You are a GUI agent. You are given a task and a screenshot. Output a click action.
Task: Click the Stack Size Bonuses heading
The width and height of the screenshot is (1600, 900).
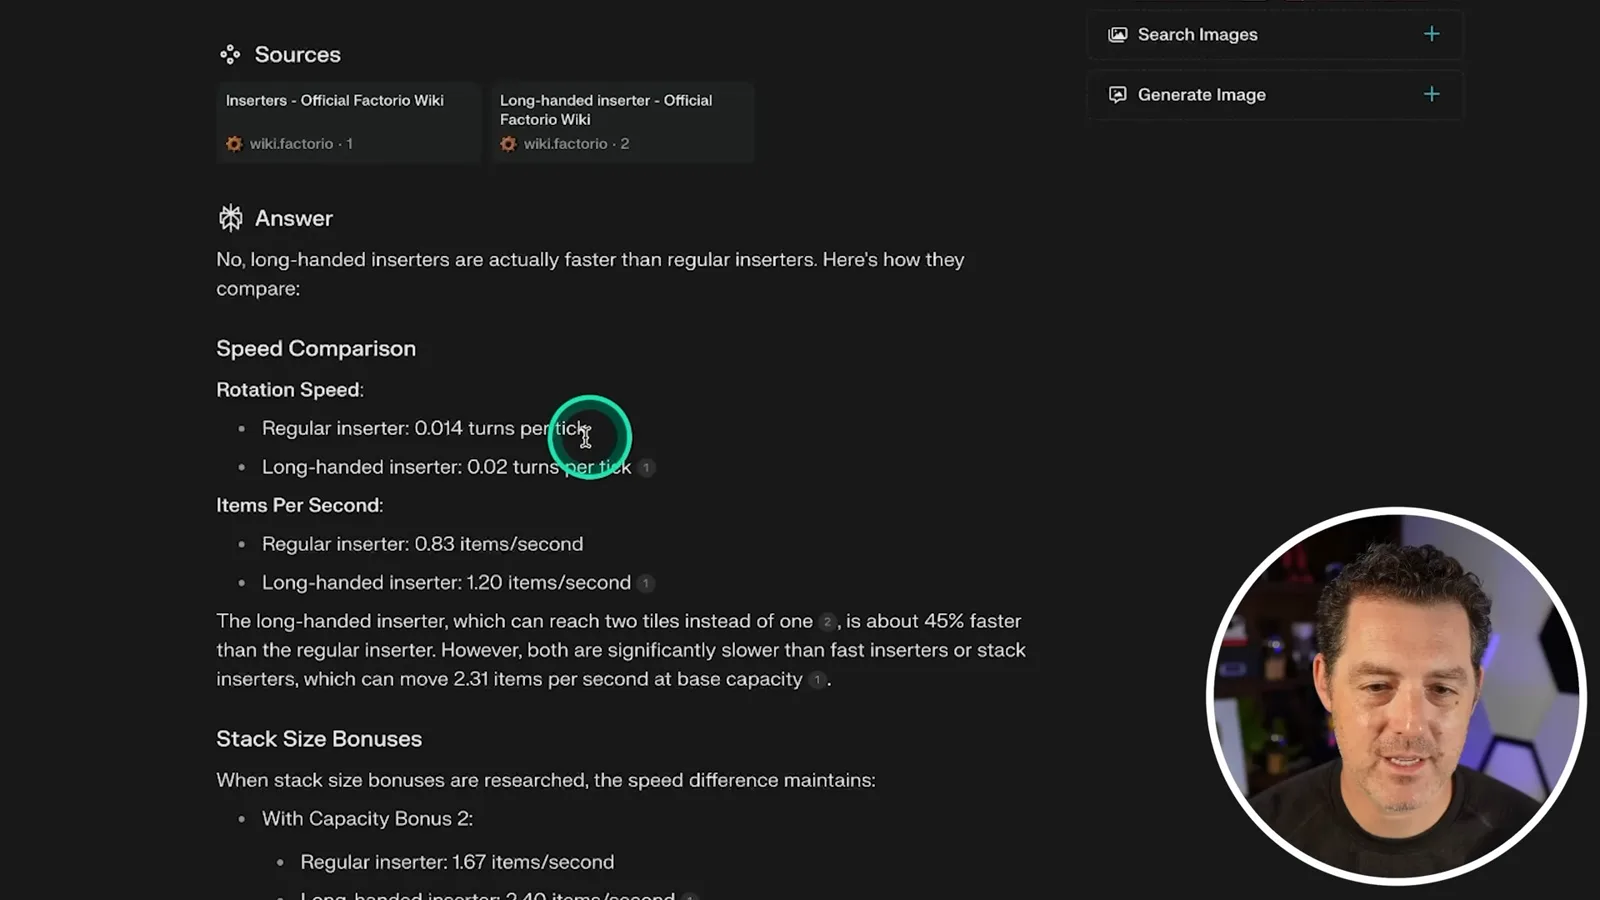point(319,739)
